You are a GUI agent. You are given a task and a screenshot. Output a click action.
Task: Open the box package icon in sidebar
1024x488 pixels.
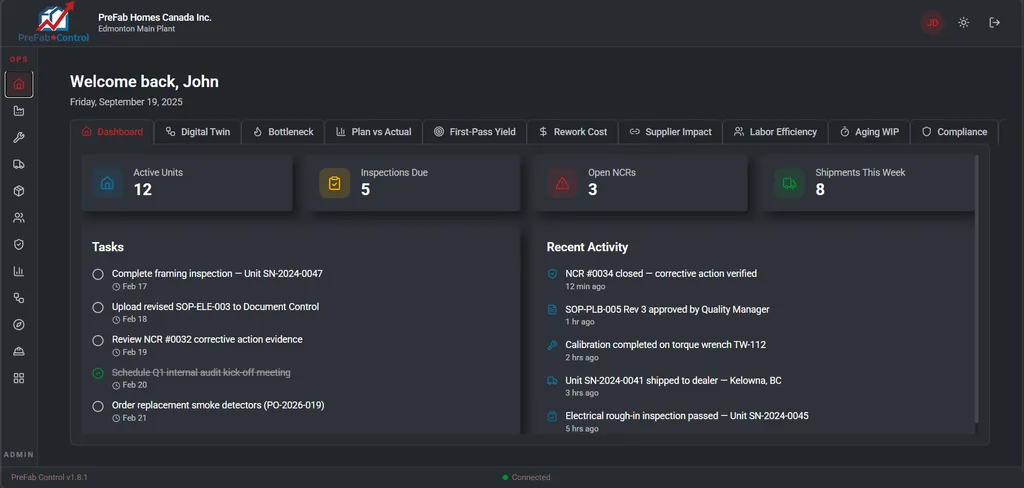[19, 191]
